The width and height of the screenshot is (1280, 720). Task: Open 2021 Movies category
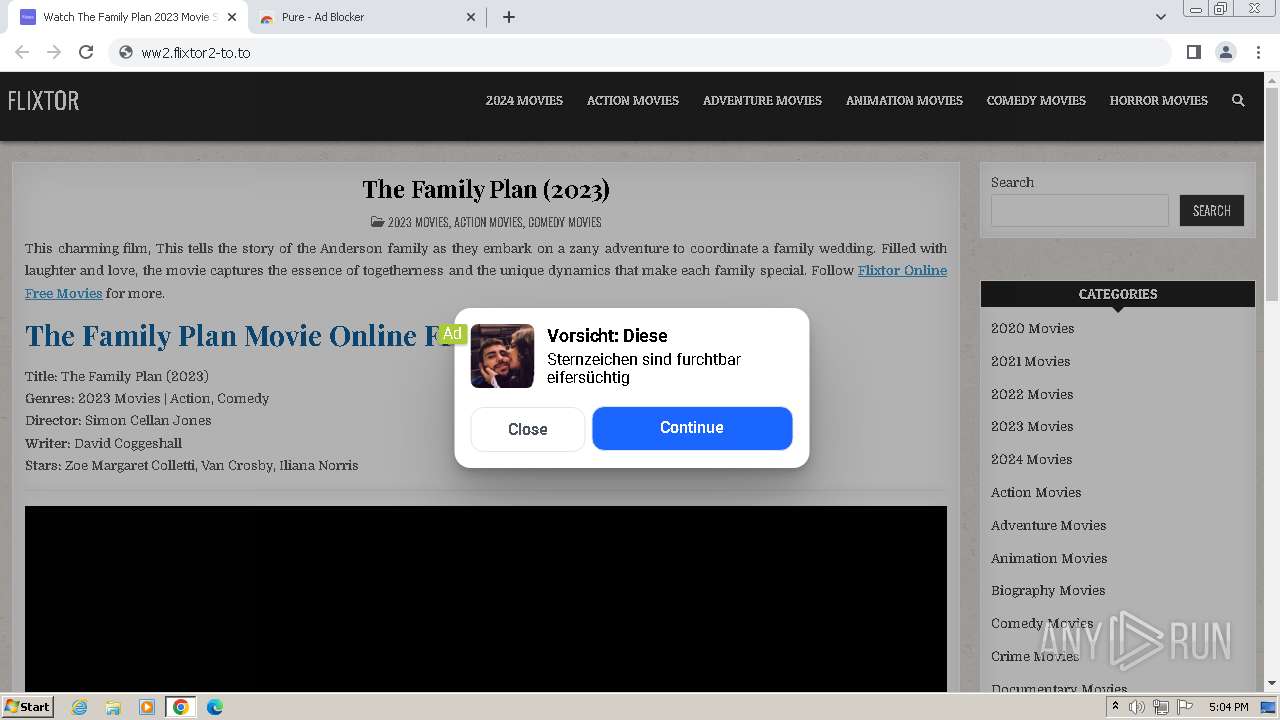[1030, 361]
